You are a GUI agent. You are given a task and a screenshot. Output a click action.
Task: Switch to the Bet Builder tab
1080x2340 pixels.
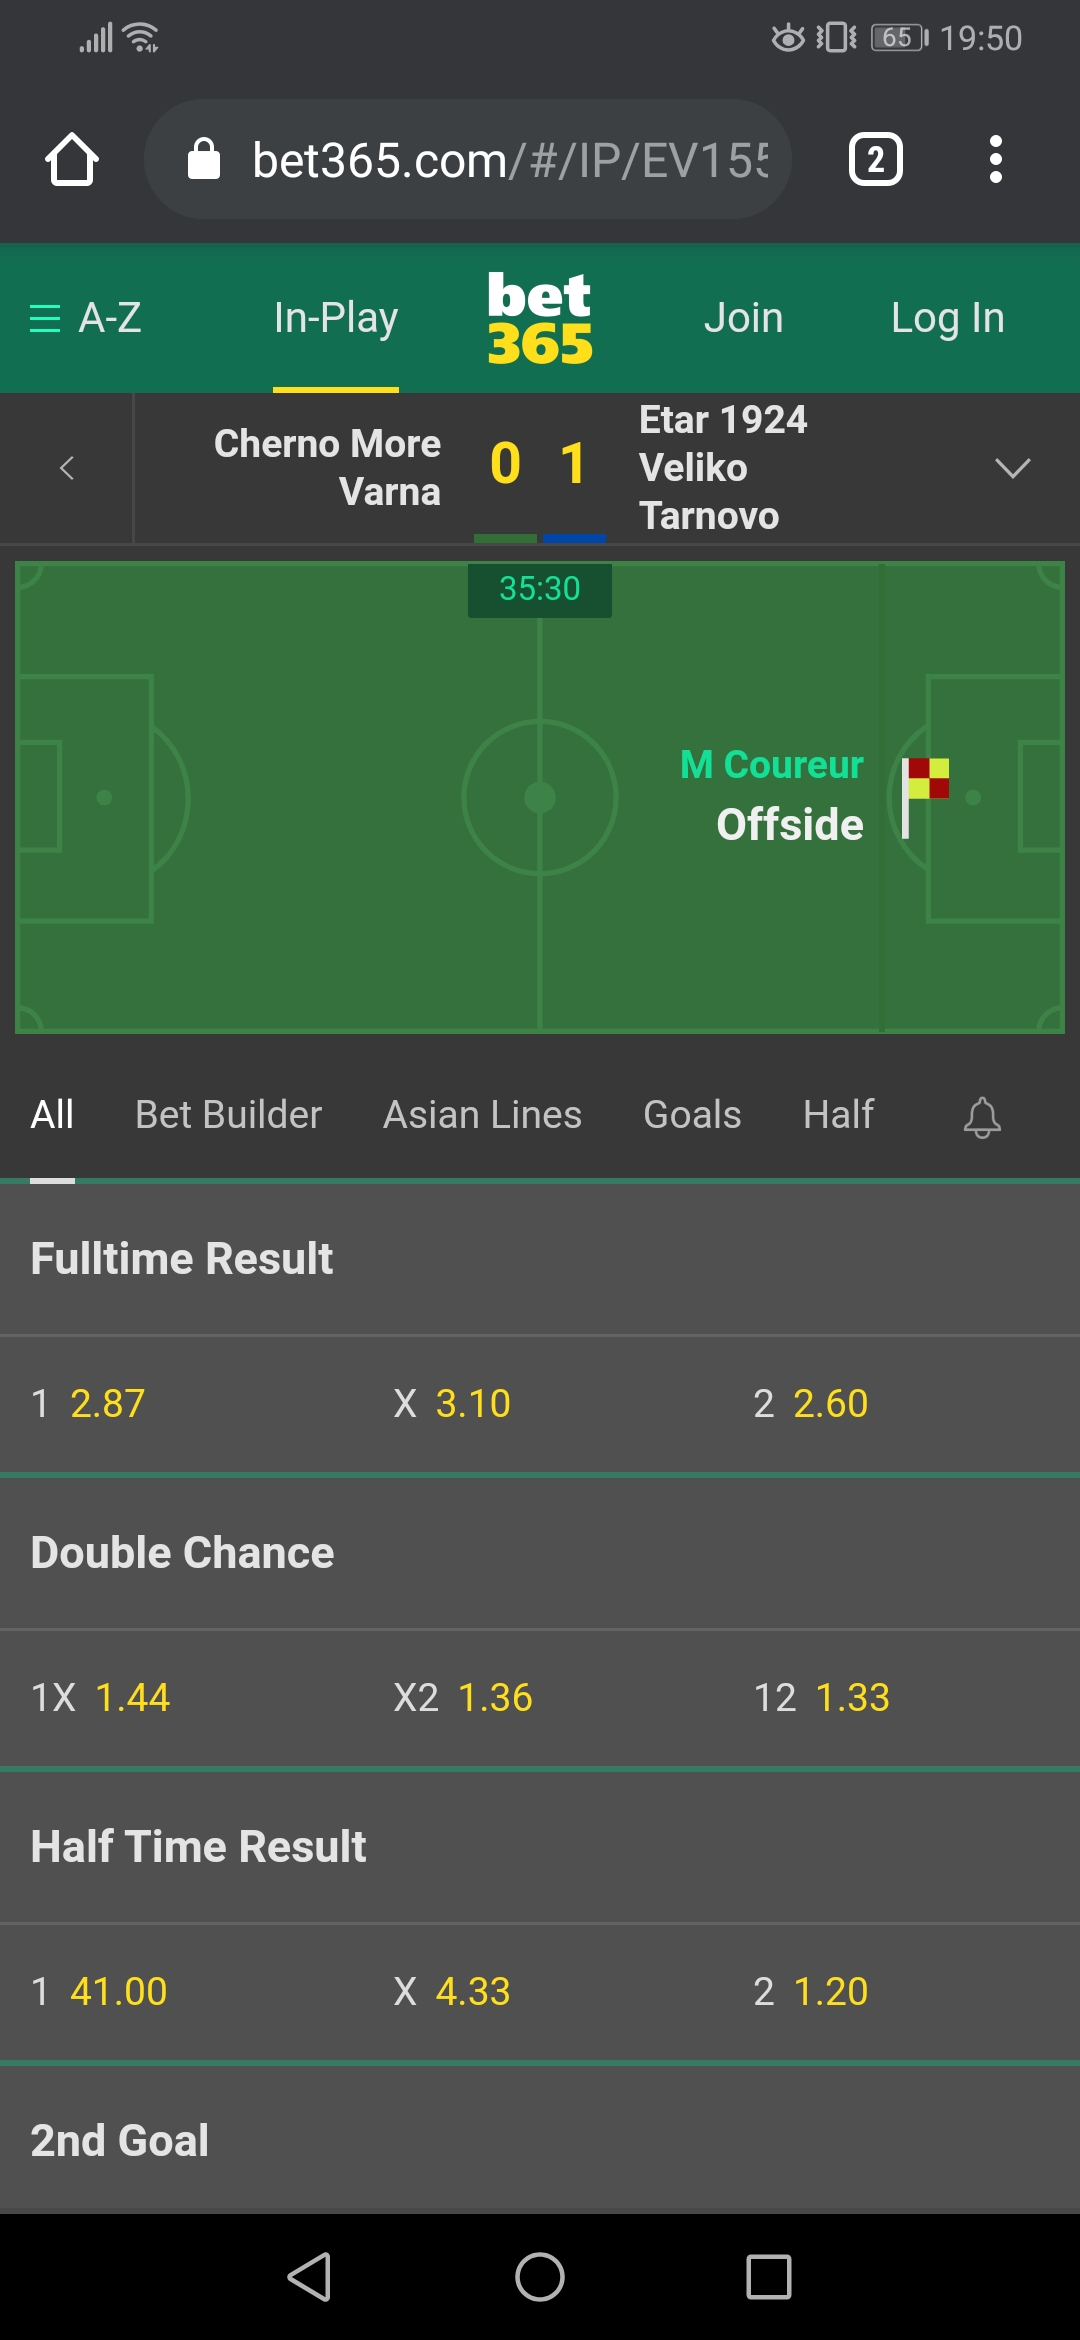229,1115
